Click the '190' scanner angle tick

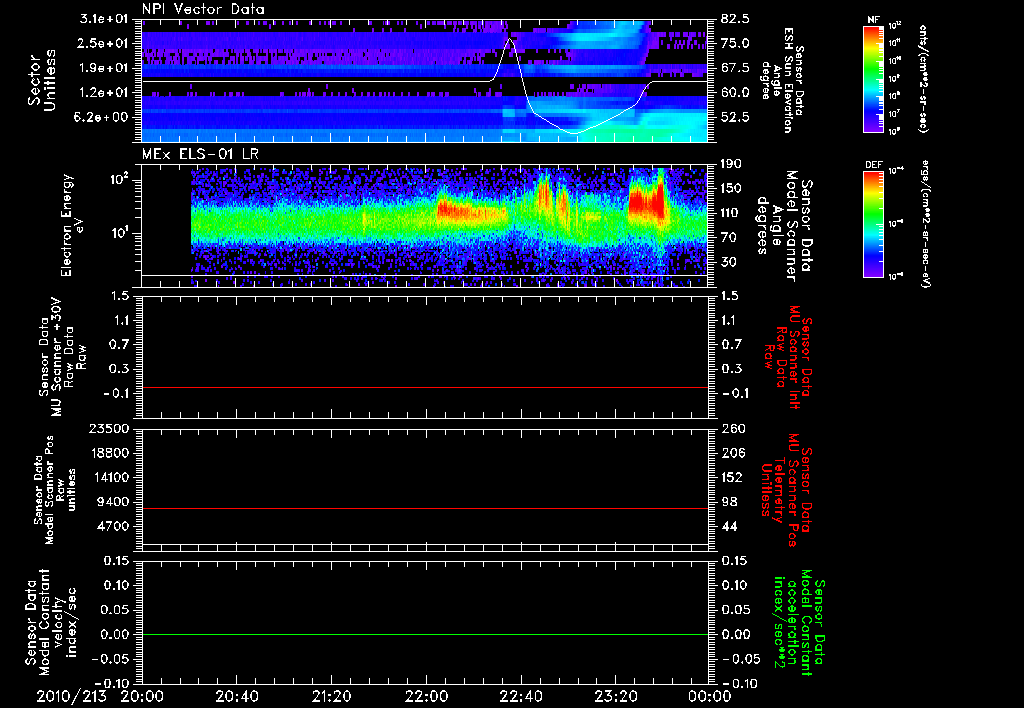731,164
